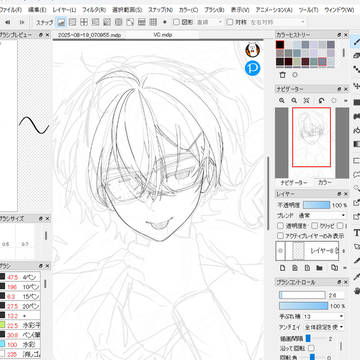Select the 4ペン brush
Viewport: 360px width, 360px height.
[20, 277]
